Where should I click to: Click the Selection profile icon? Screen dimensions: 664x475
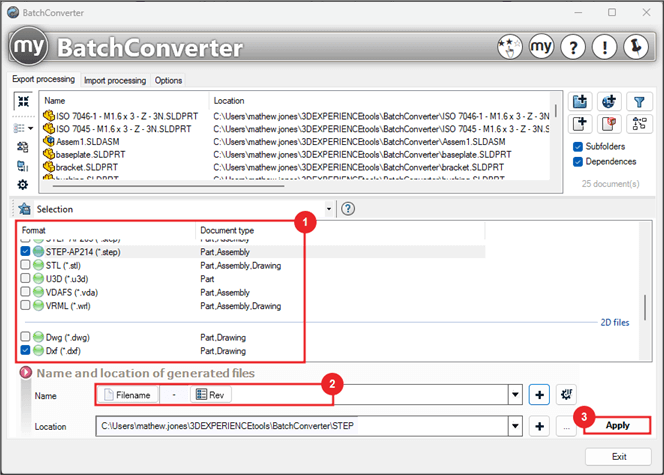pos(25,209)
